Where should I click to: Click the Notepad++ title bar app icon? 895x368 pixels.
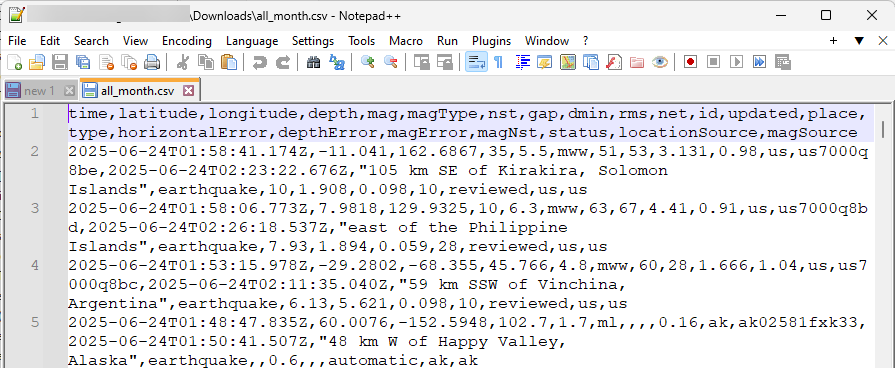tap(17, 15)
